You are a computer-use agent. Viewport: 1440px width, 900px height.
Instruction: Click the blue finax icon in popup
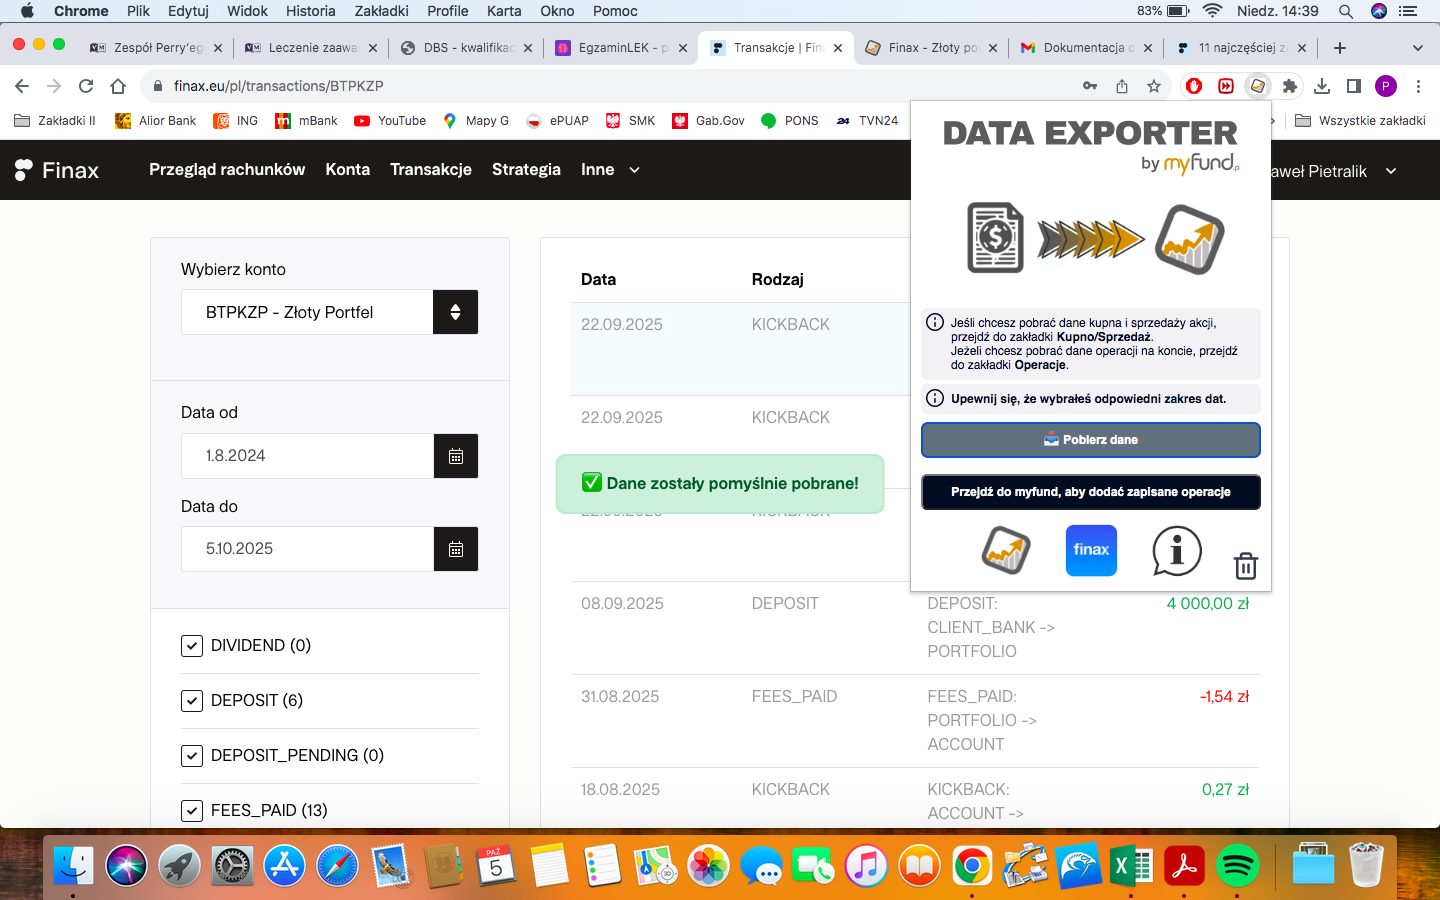[x=1091, y=551]
